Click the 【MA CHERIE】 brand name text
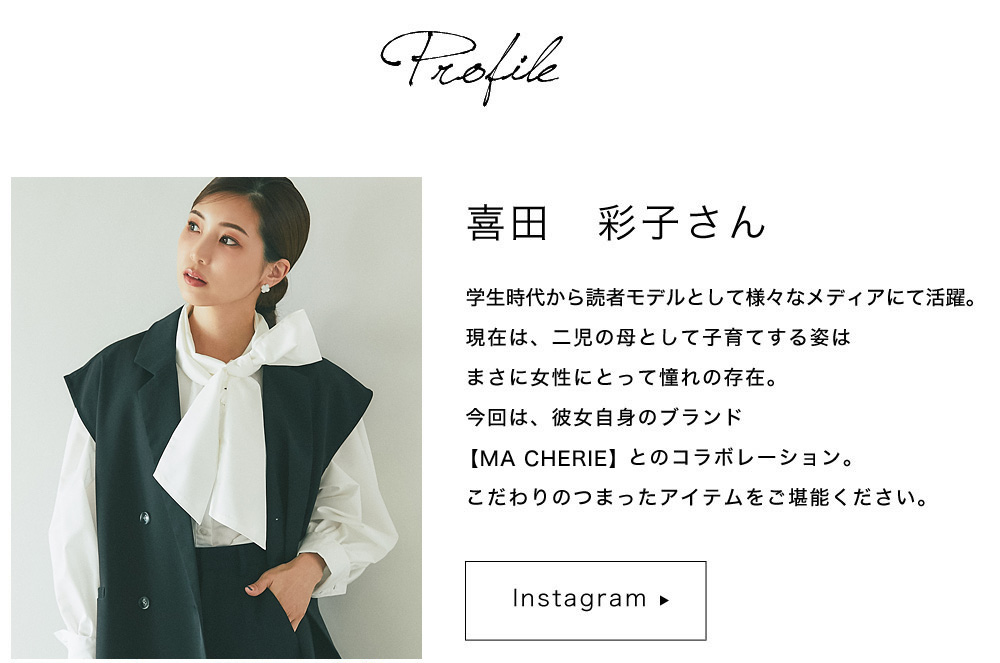 (543, 458)
